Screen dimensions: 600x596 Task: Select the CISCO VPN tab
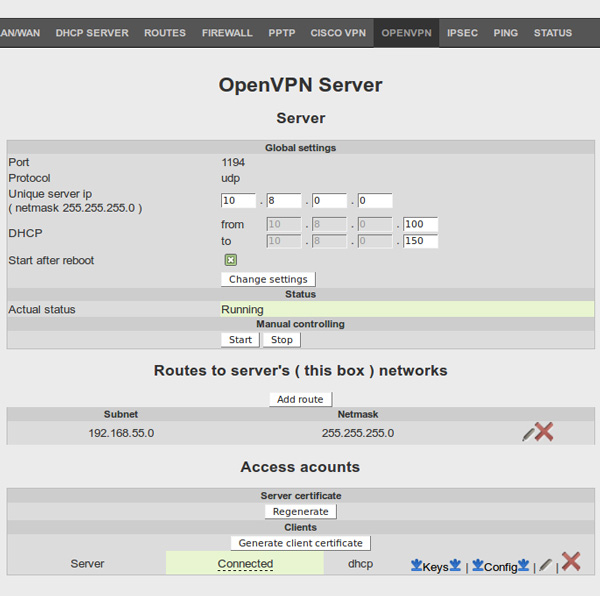tap(338, 33)
